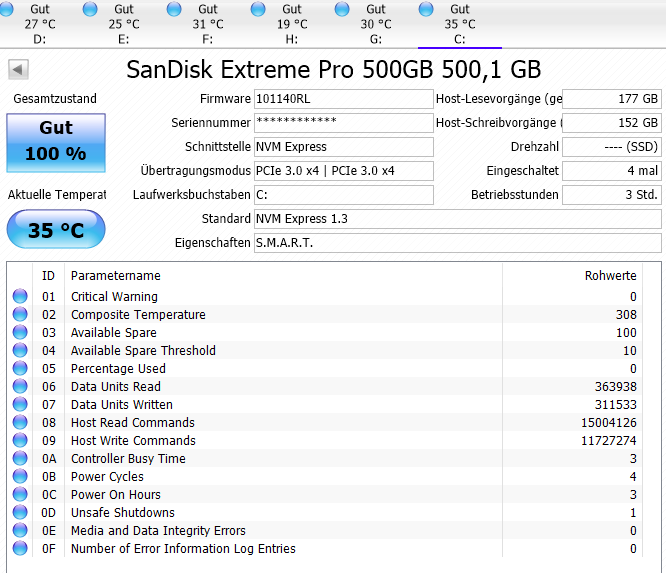Select Number of Error Information Log Entries name
Screen dimensions: 666x573
[183, 548]
